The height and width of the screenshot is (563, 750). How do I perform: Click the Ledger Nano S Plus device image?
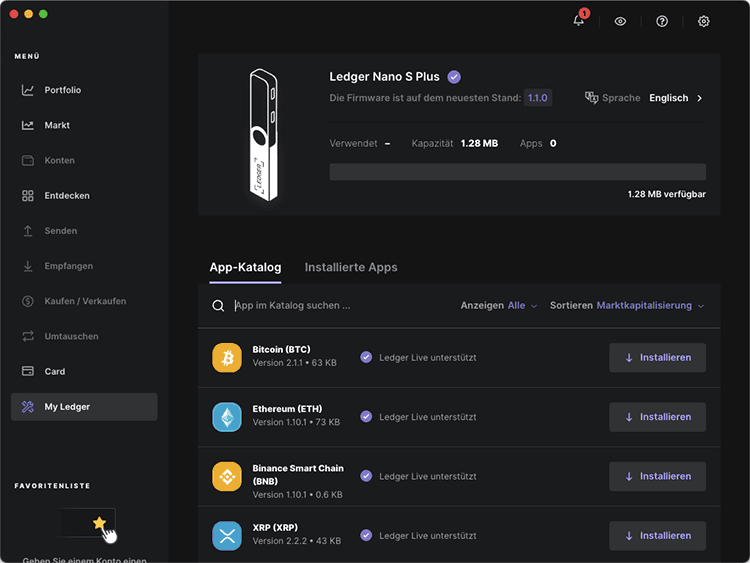[264, 135]
